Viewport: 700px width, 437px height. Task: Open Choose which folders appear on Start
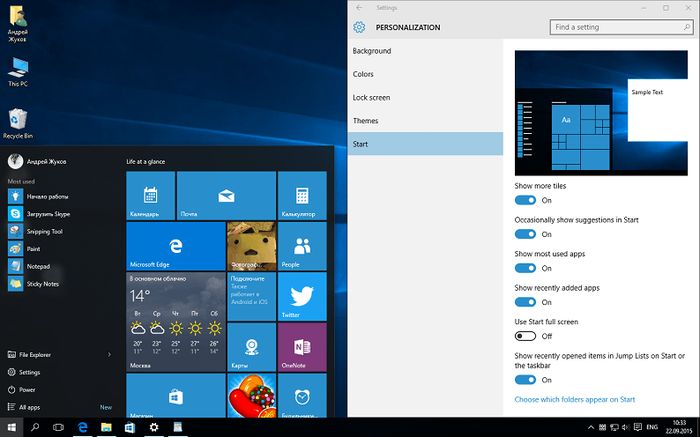point(575,399)
